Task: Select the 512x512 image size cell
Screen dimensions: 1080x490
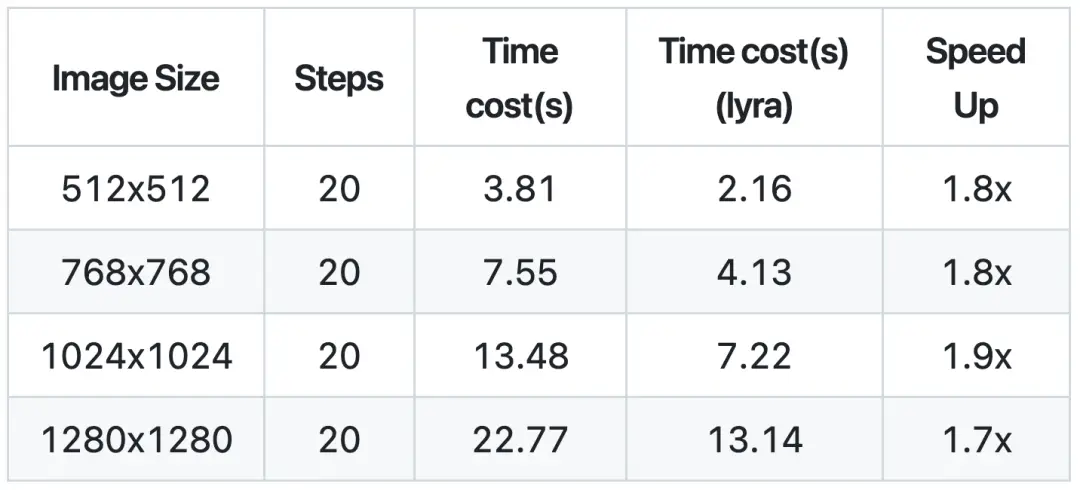Action: pos(136,188)
